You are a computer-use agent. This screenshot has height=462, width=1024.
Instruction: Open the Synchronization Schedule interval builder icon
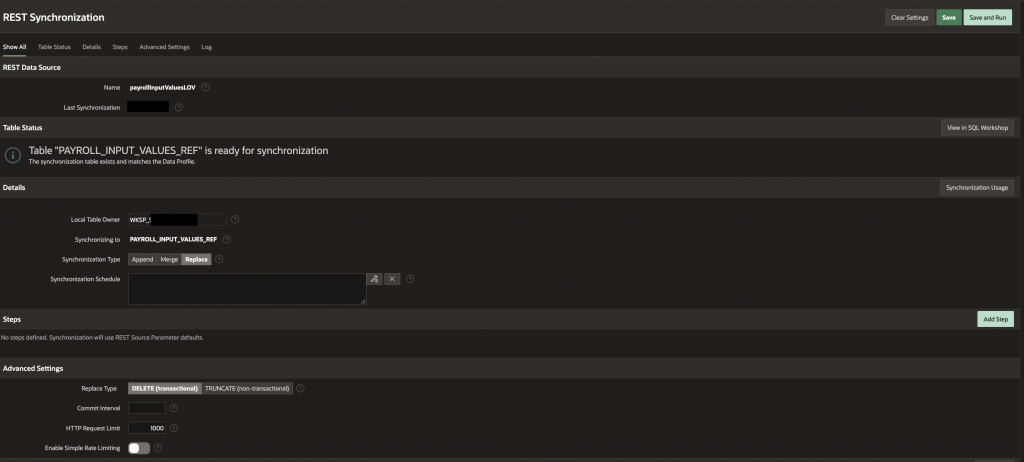(x=374, y=279)
